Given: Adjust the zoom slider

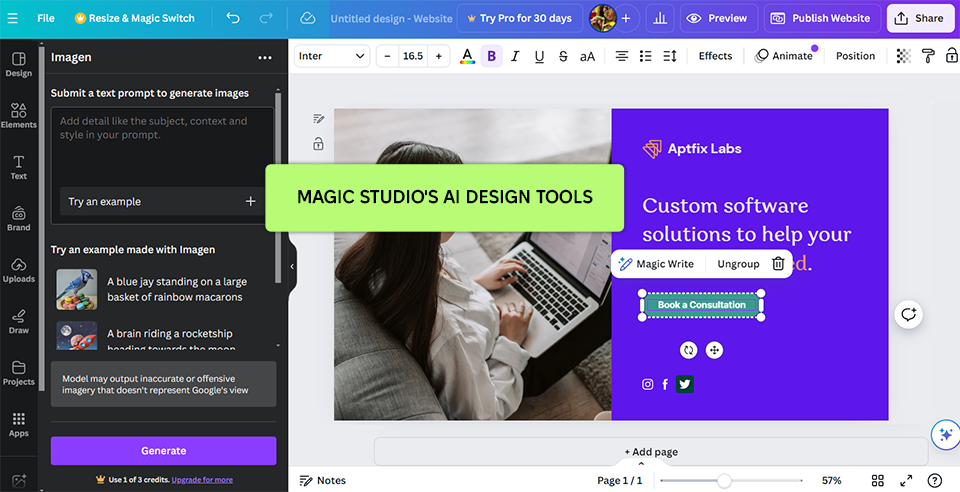Looking at the screenshot, I should [x=724, y=480].
